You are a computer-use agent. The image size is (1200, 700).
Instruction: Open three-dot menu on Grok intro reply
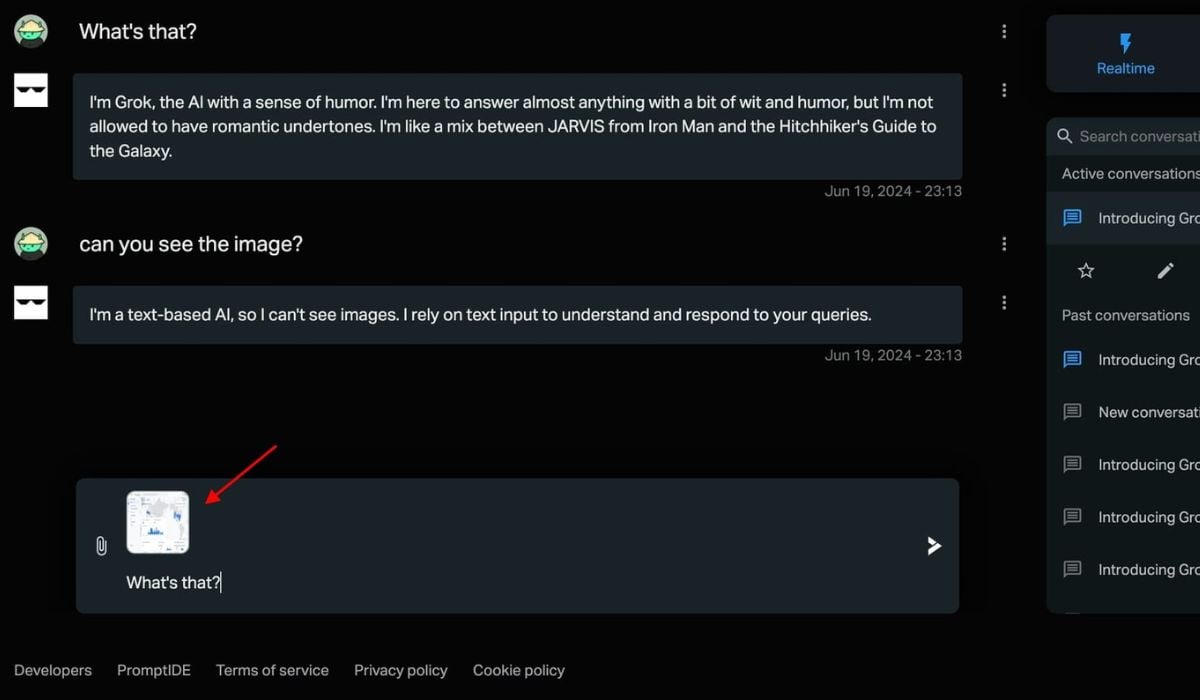(1004, 90)
